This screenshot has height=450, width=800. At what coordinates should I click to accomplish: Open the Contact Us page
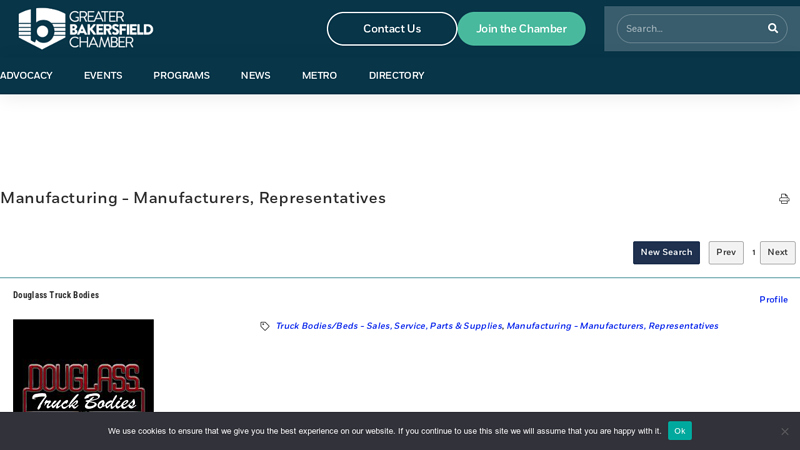tap(391, 29)
